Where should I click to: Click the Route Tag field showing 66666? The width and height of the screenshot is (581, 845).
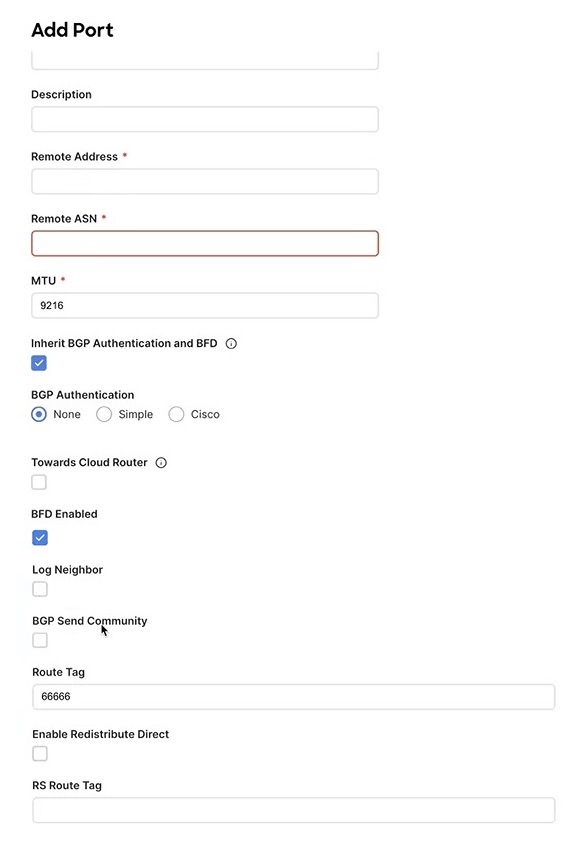click(x=293, y=697)
